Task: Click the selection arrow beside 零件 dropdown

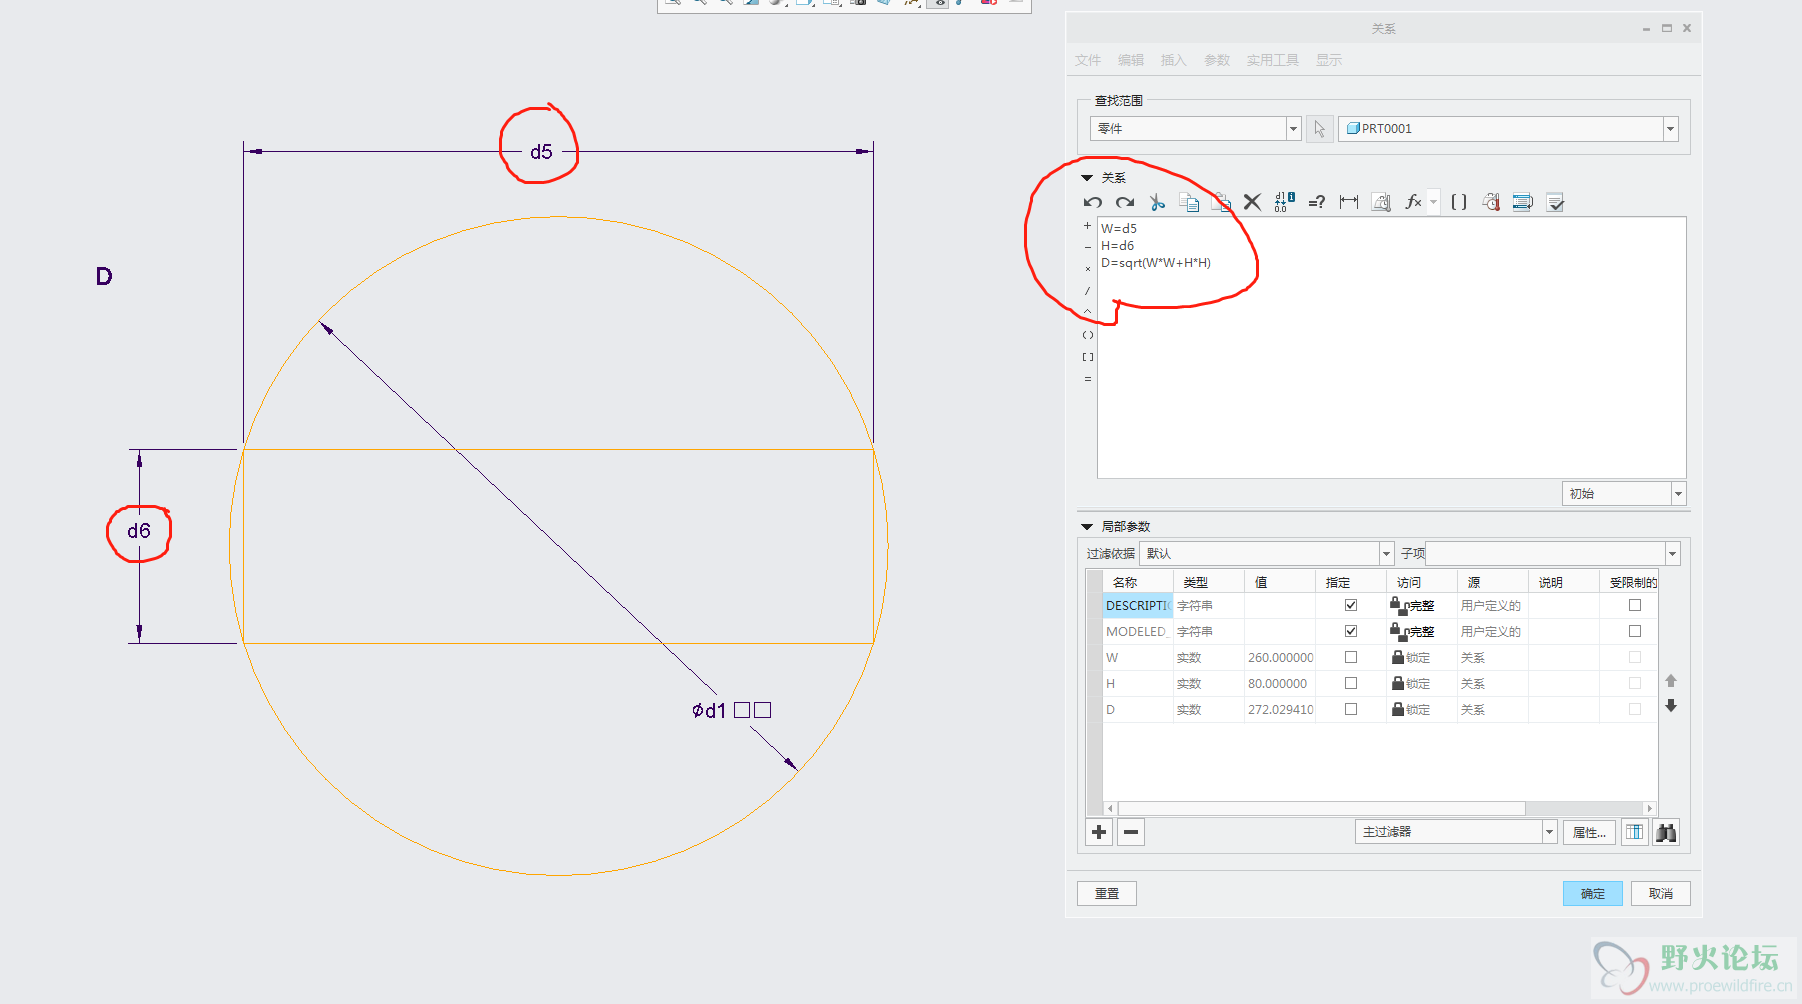Action: click(x=1320, y=129)
